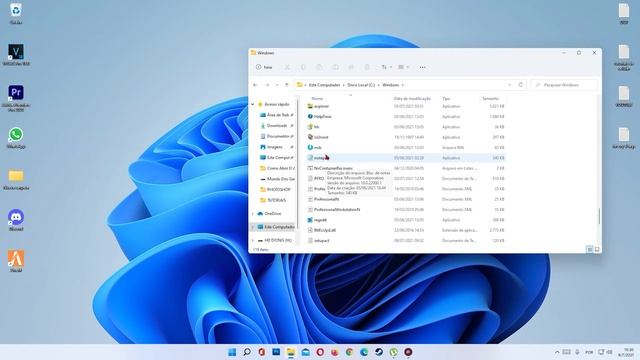Go forward with the right arrow button
Screen dimensions: 640x360
(267, 85)
